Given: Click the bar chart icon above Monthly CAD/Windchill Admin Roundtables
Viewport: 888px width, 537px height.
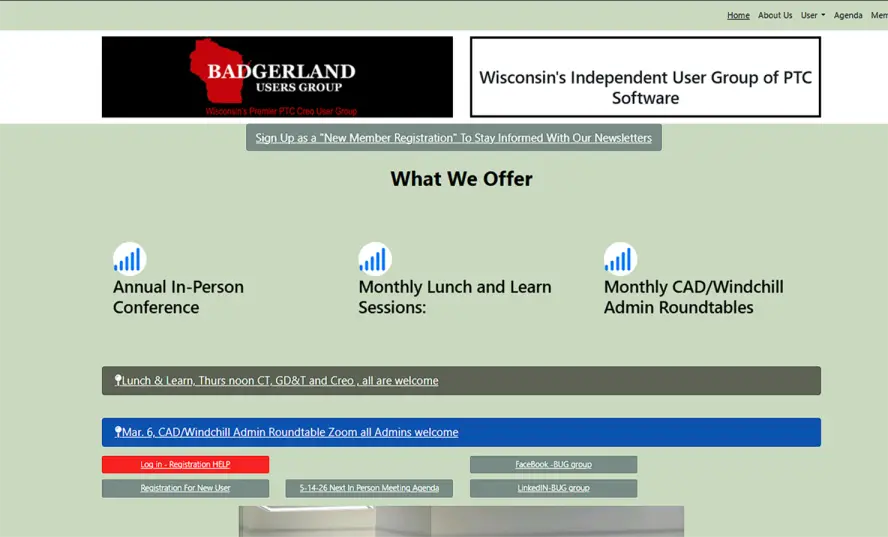Looking at the screenshot, I should [x=620, y=259].
